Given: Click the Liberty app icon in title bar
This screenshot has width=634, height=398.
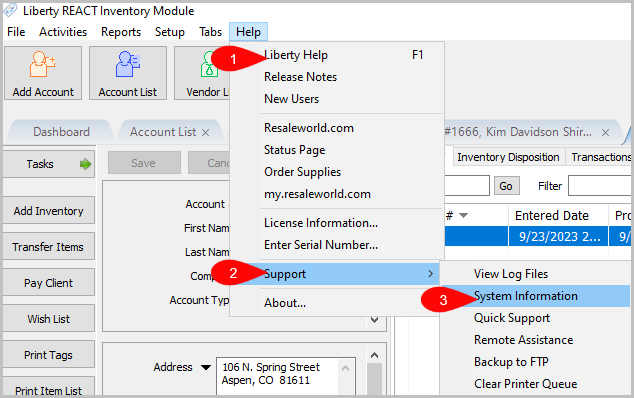Looking at the screenshot, I should [x=11, y=10].
